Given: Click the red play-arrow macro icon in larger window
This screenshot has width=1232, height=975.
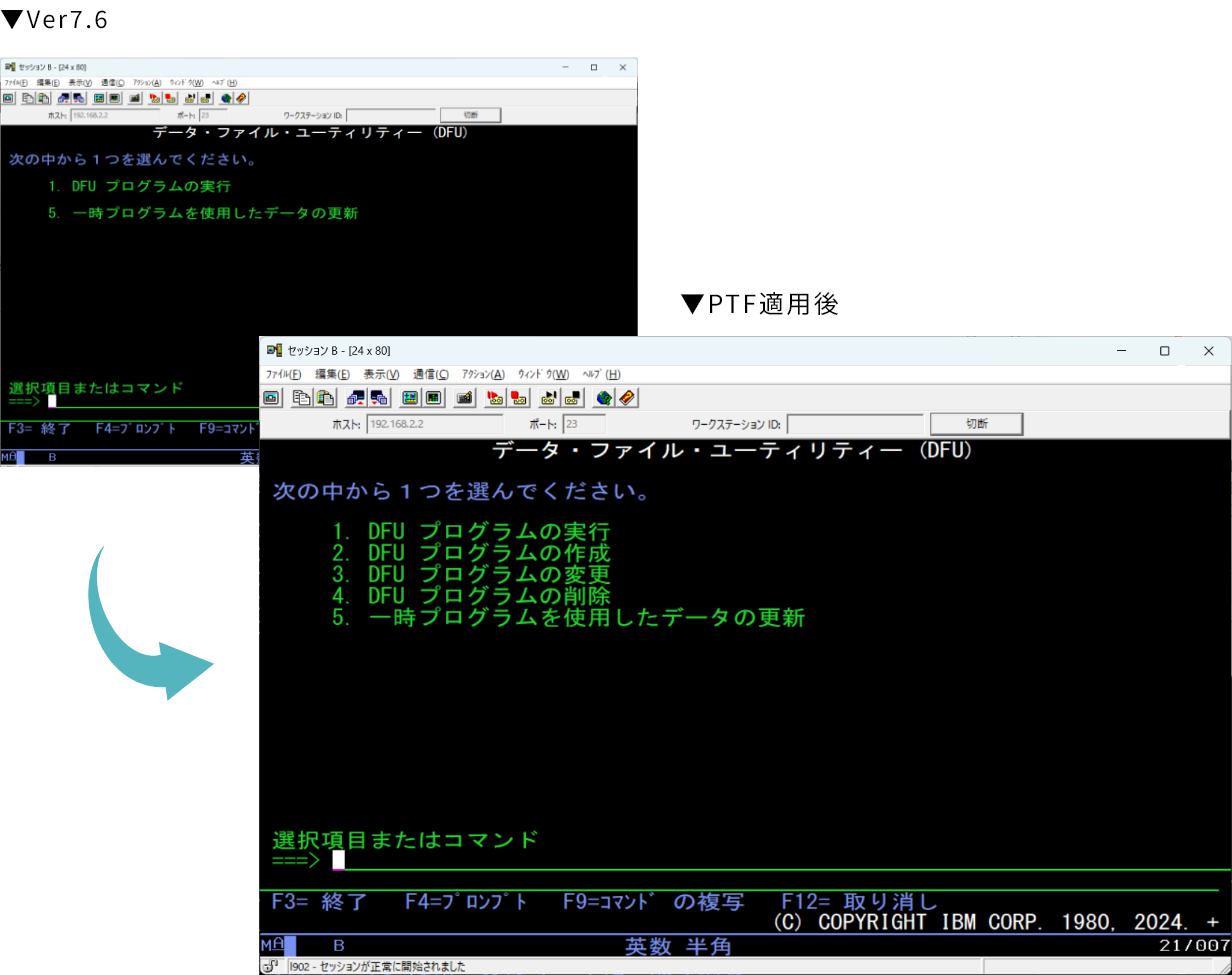Looking at the screenshot, I should [494, 398].
